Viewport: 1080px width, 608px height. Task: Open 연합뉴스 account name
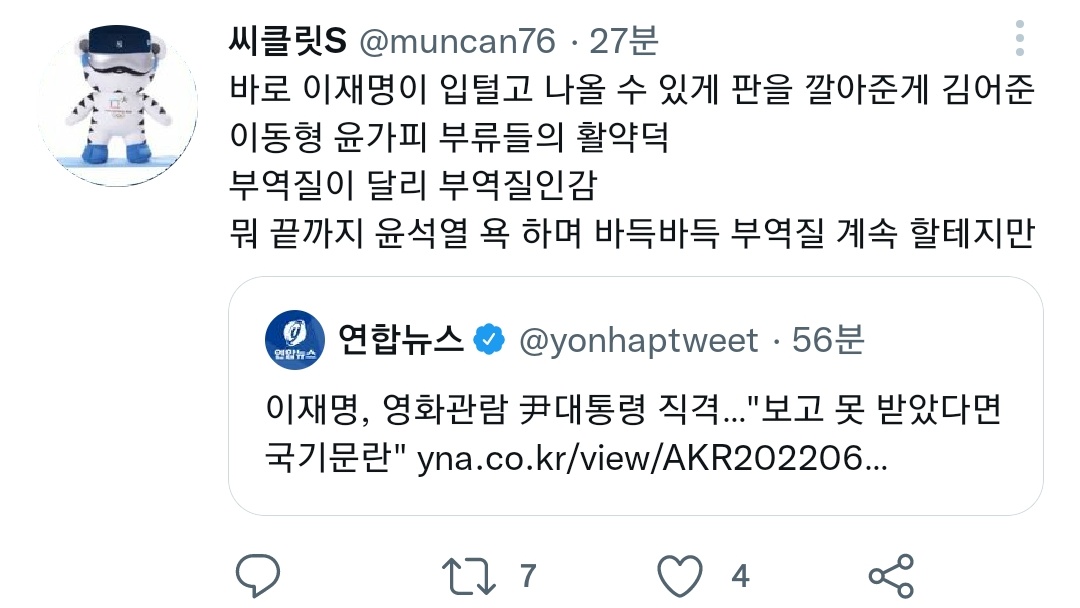[401, 339]
